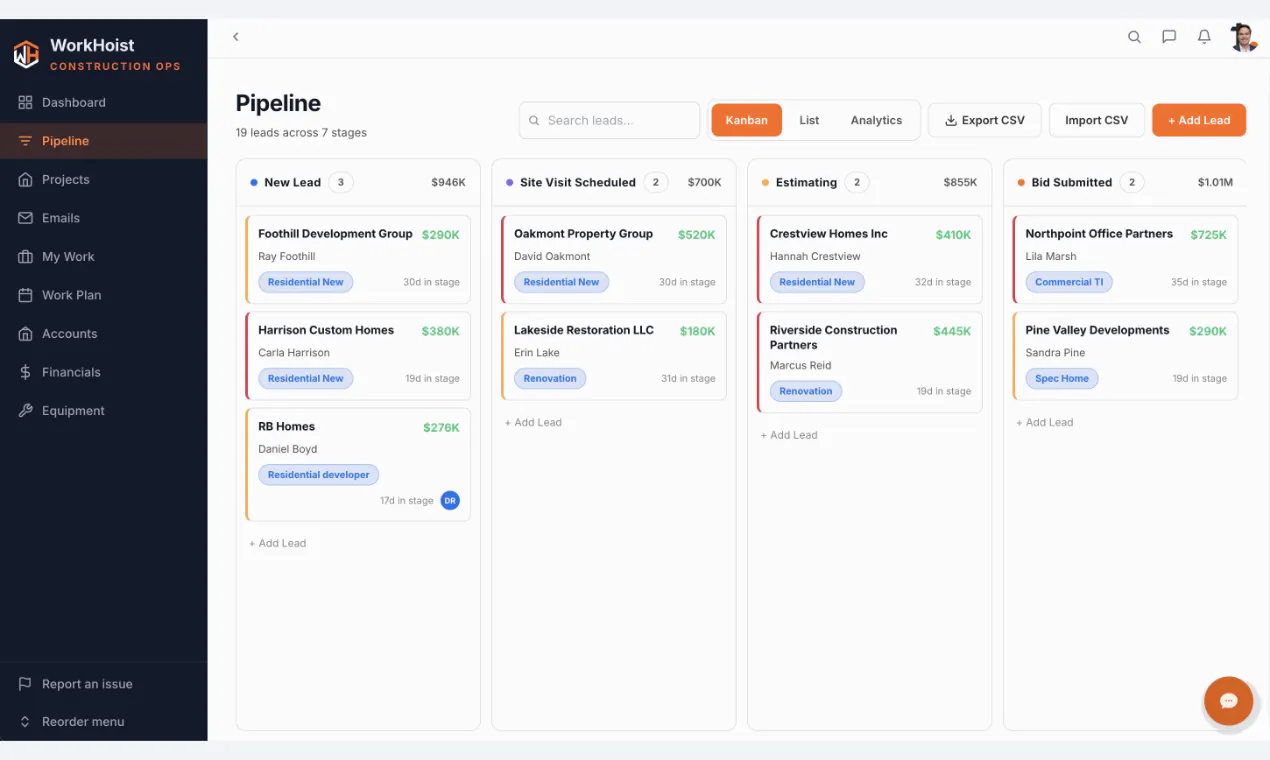1270x760 pixels.
Task: Open the Harrison Custom Homes lead card
Action: (x=358, y=355)
